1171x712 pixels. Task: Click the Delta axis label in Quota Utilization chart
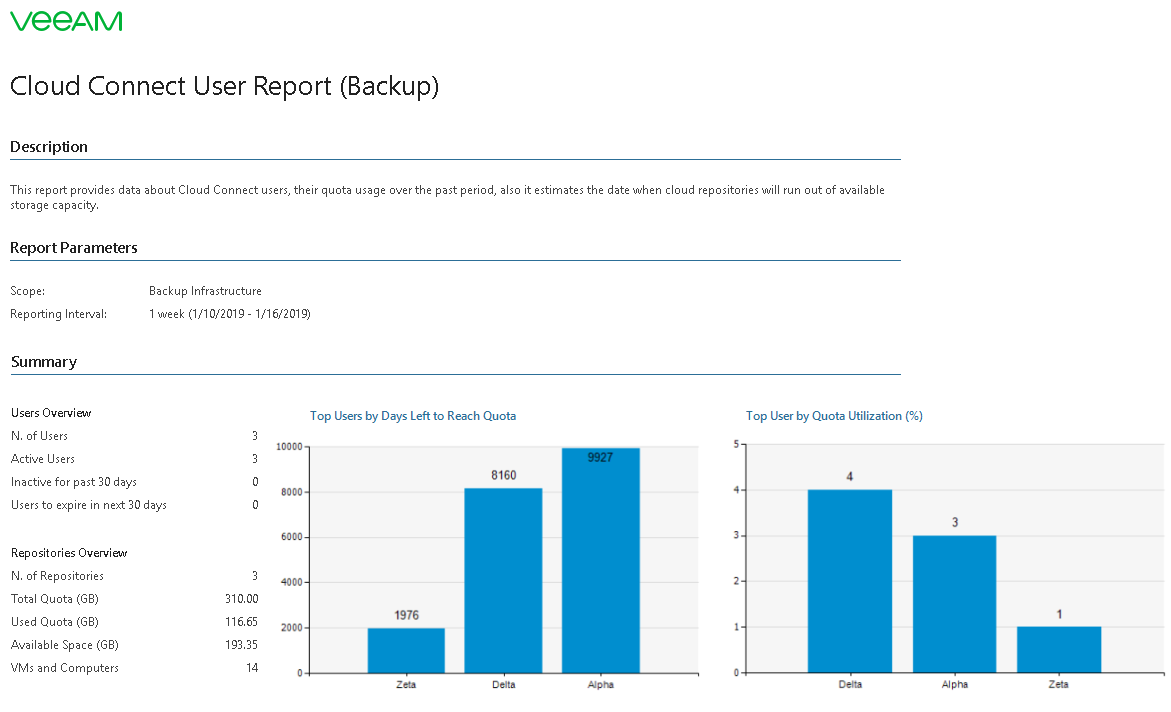coord(850,684)
